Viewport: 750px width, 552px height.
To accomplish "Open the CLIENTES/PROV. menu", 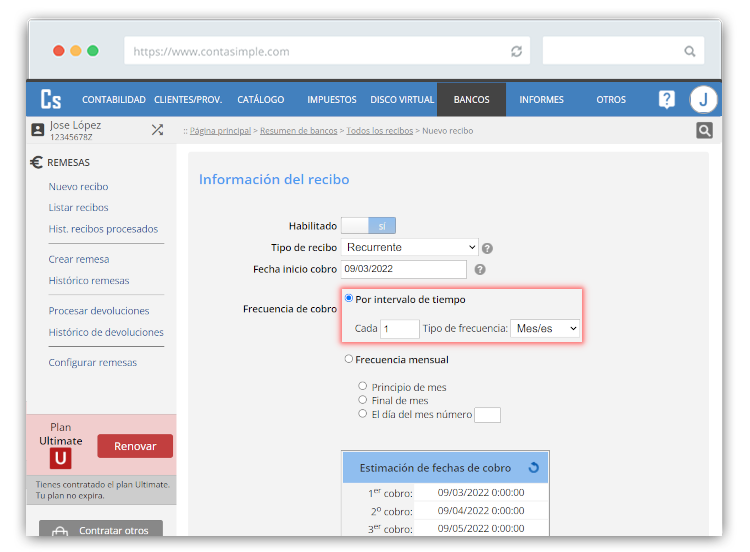I will (x=188, y=99).
